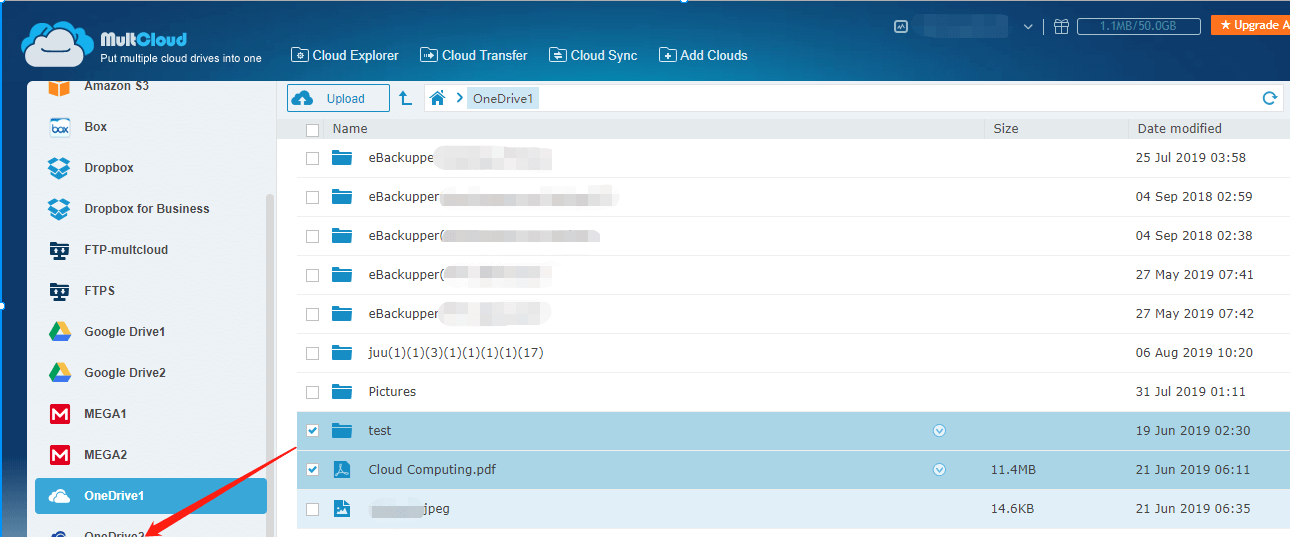The image size is (1290, 537).
Task: Click the 11.4MB size cell
Action: coord(1013,470)
